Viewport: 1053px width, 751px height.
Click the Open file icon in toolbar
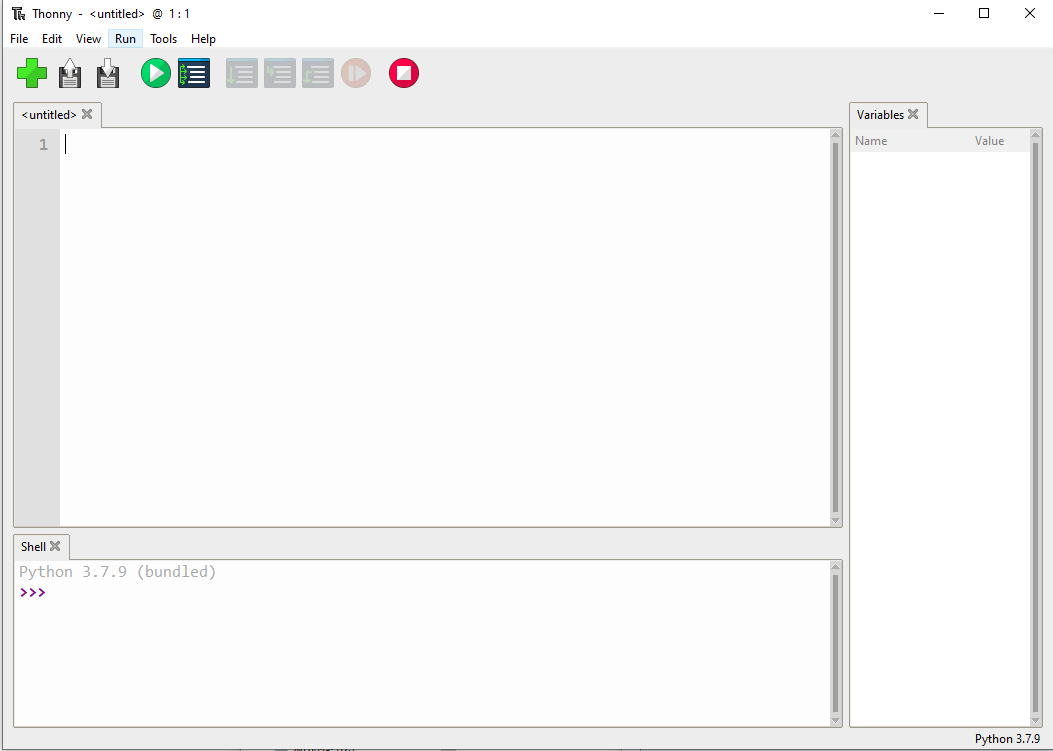point(70,73)
